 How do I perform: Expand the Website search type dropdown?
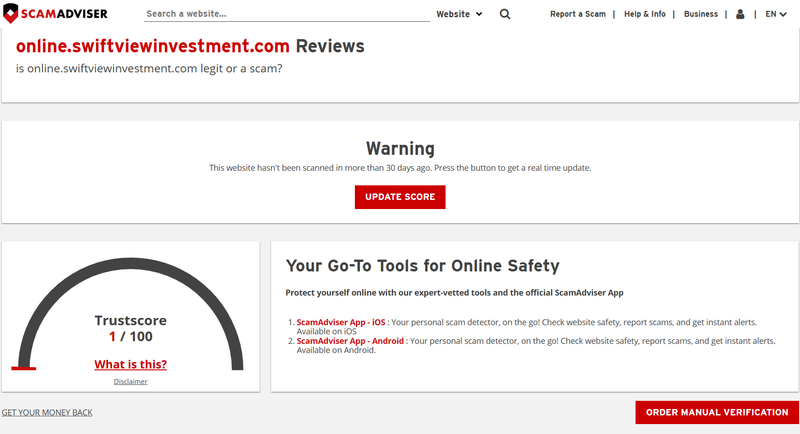[x=459, y=14]
